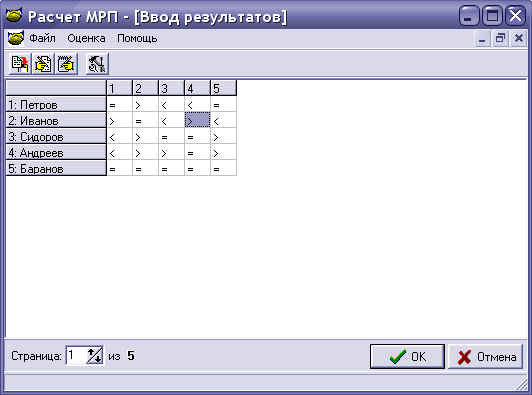Click the page spinner arrows

point(95,356)
